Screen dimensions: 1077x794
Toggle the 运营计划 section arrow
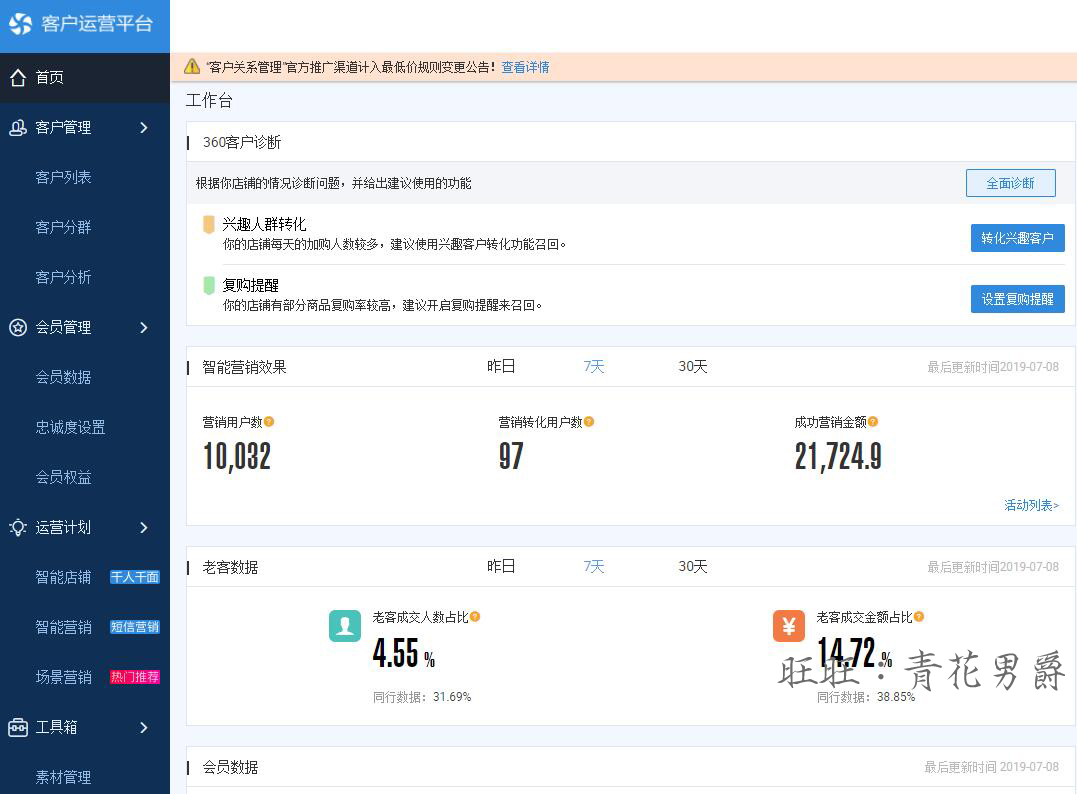point(144,527)
